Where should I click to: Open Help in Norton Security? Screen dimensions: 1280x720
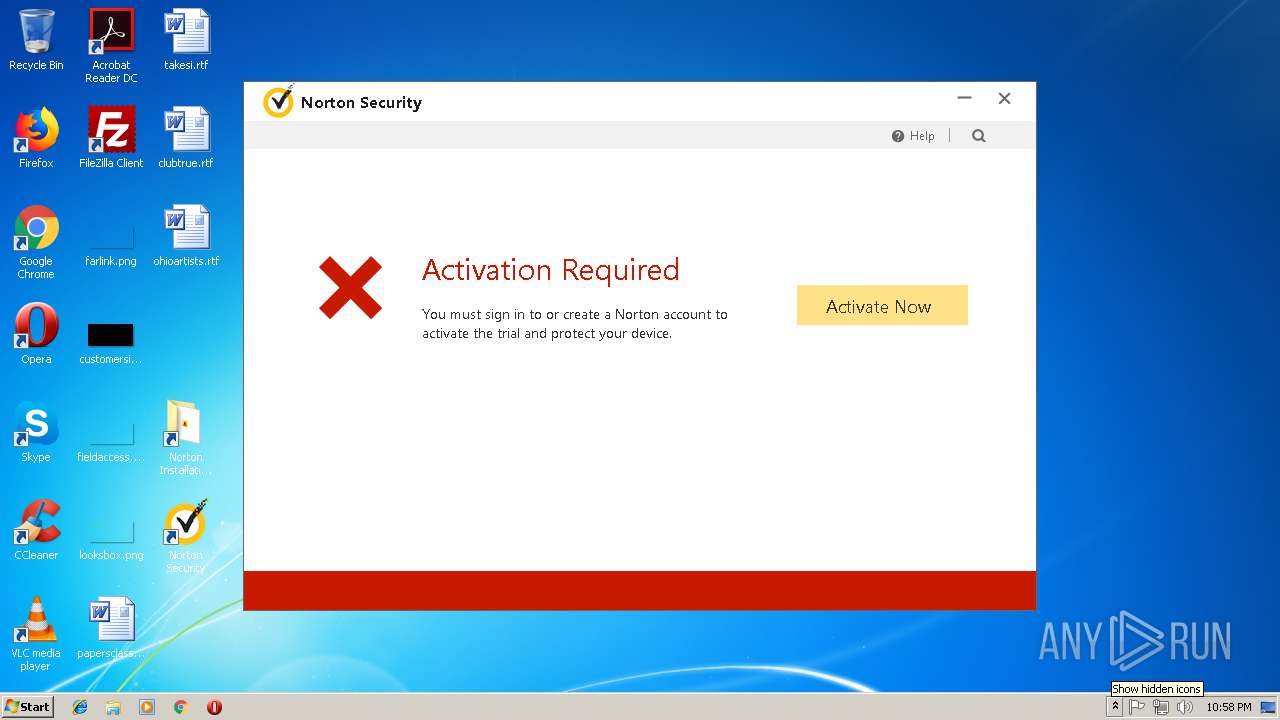tap(913, 136)
